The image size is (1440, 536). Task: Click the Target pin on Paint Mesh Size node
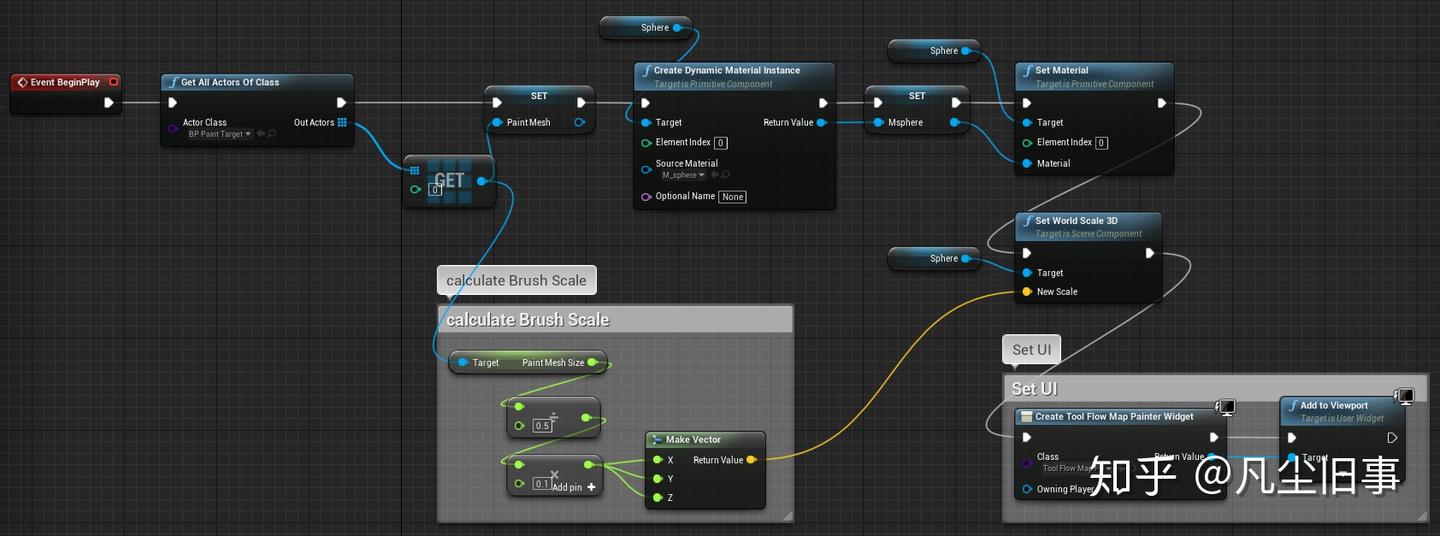[462, 363]
